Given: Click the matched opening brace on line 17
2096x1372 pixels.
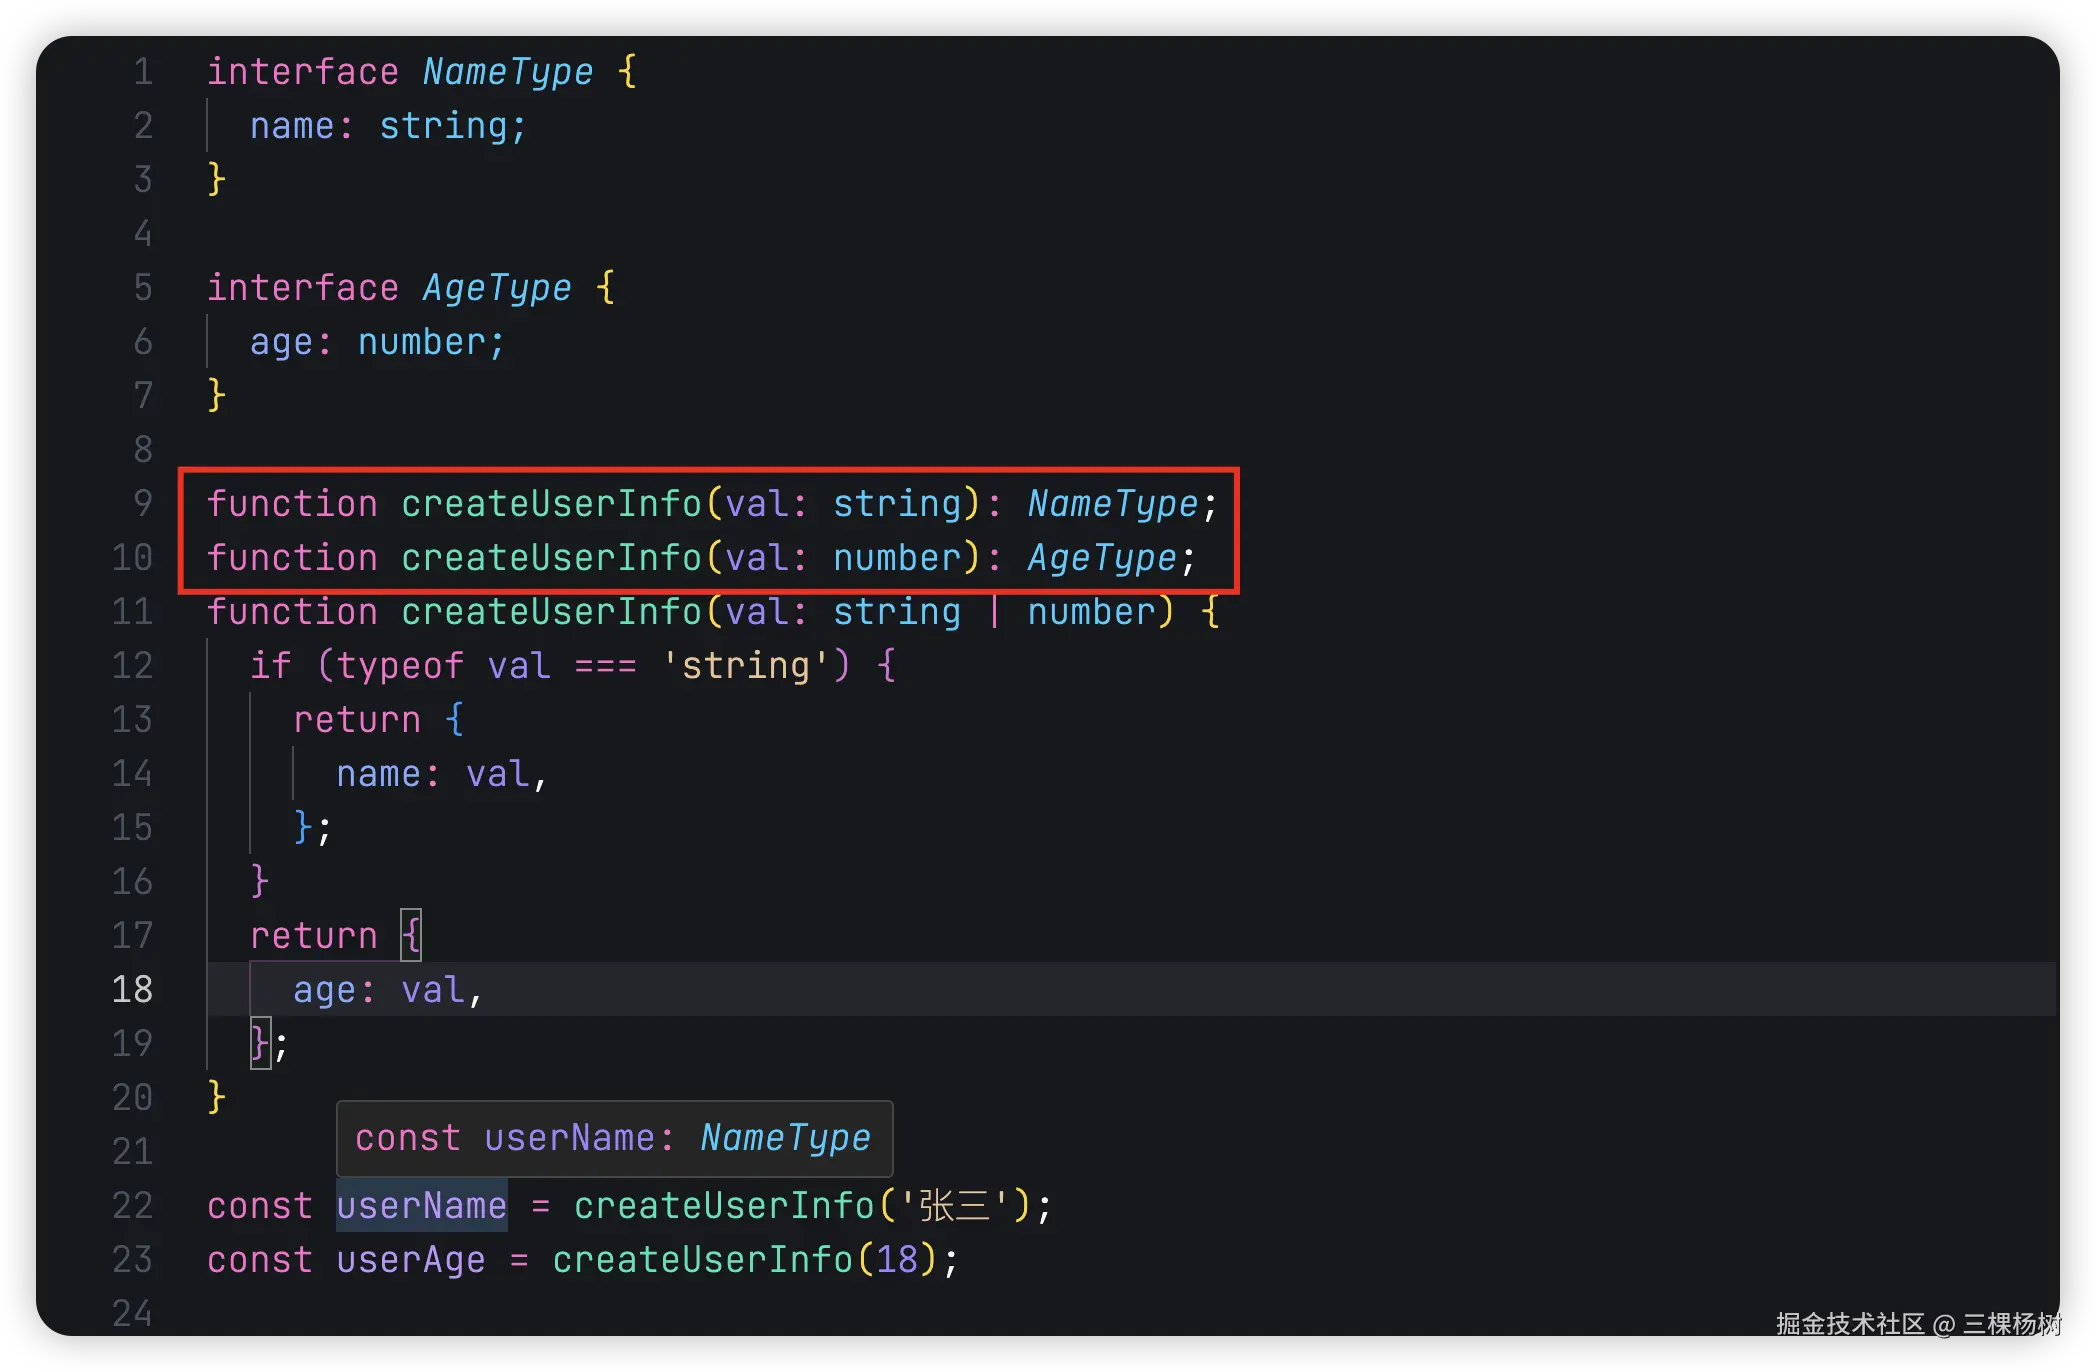Looking at the screenshot, I should pos(411,936).
